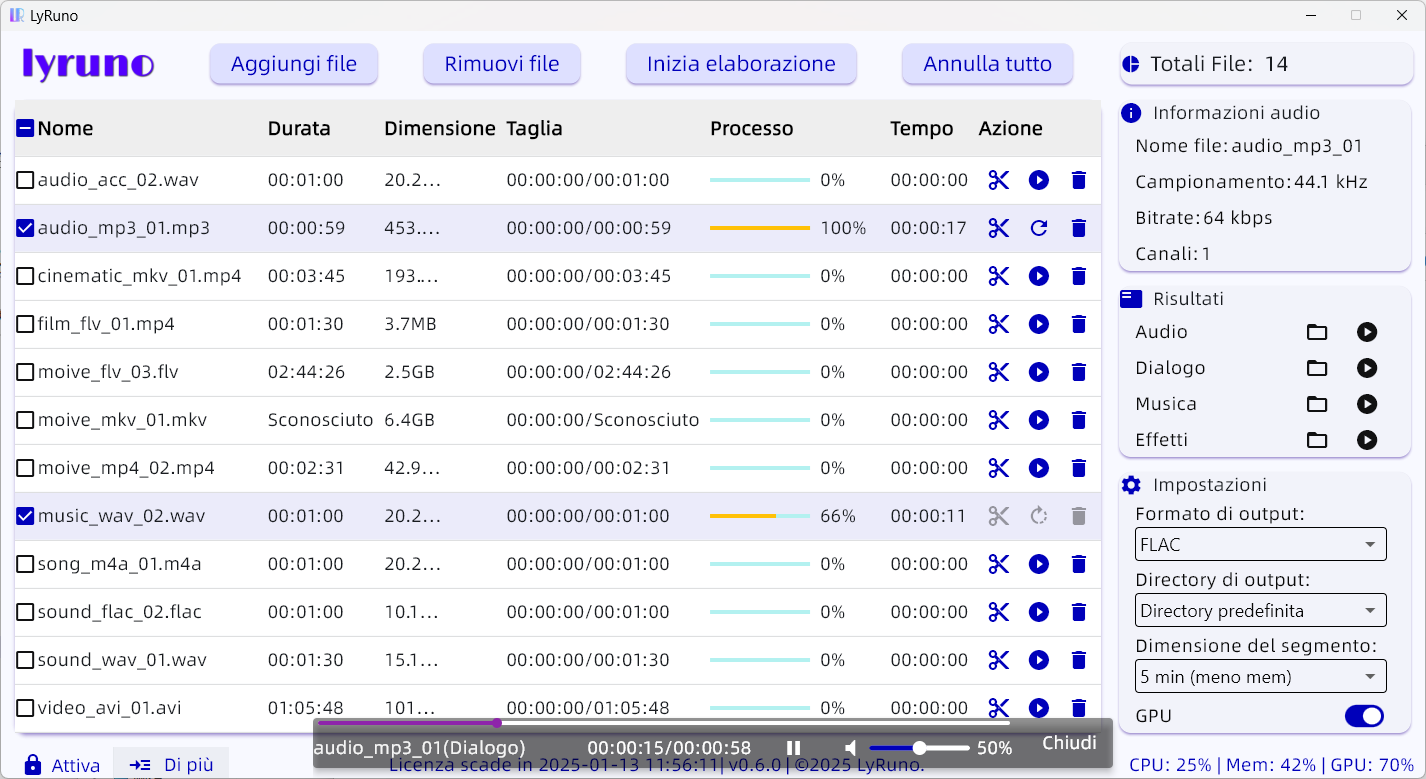This screenshot has height=779, width=1426.
Task: Open the Effetti results folder
Action: point(1317,440)
